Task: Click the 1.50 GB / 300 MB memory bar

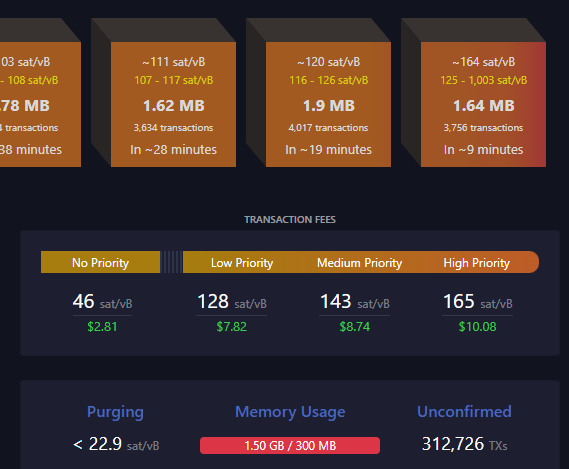Action: [x=290, y=445]
